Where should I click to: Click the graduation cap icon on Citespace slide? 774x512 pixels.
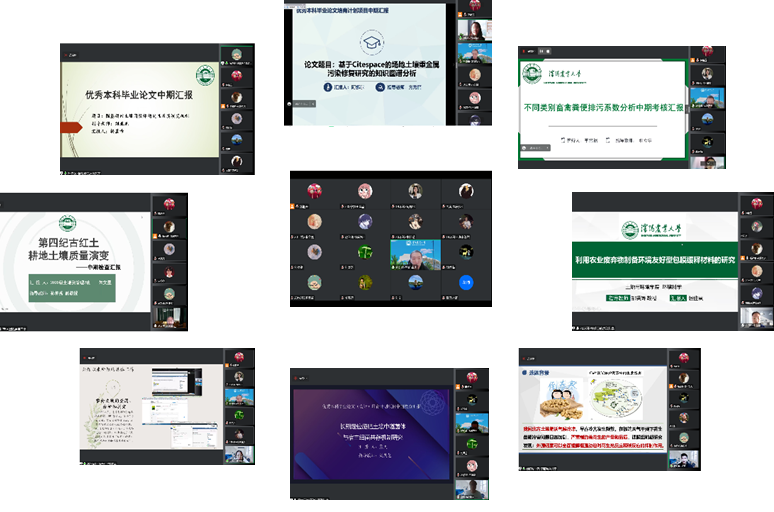372,42
